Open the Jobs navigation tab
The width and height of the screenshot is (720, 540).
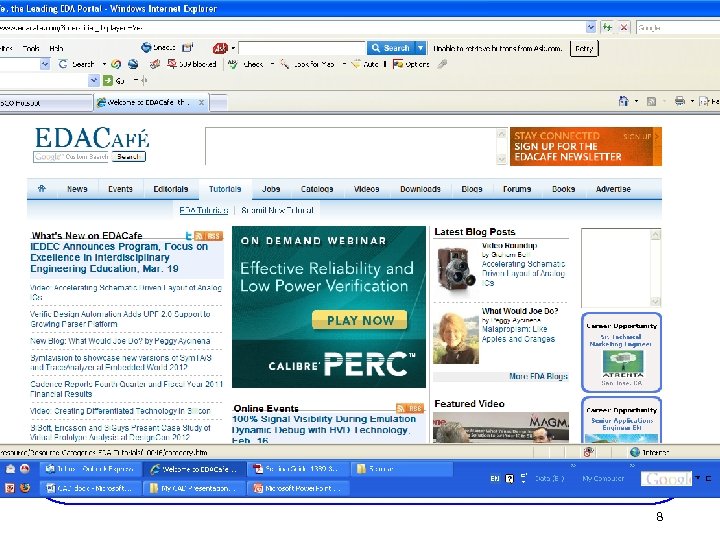tap(271, 189)
